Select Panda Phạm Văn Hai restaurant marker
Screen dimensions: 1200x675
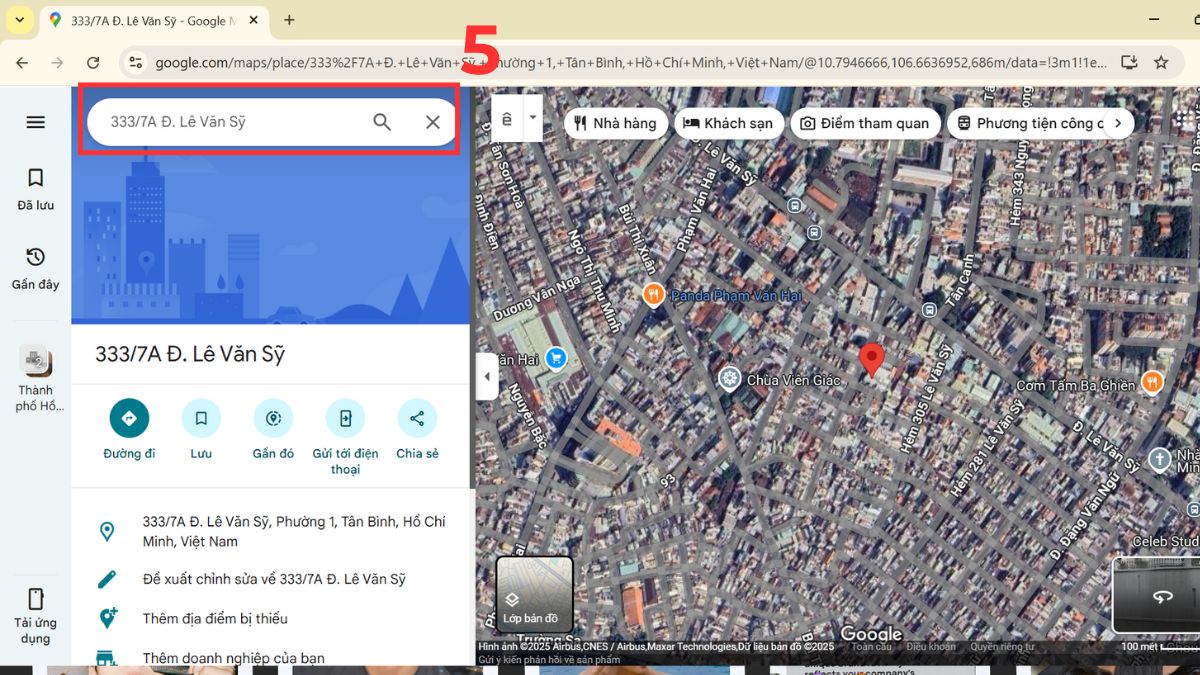point(653,295)
